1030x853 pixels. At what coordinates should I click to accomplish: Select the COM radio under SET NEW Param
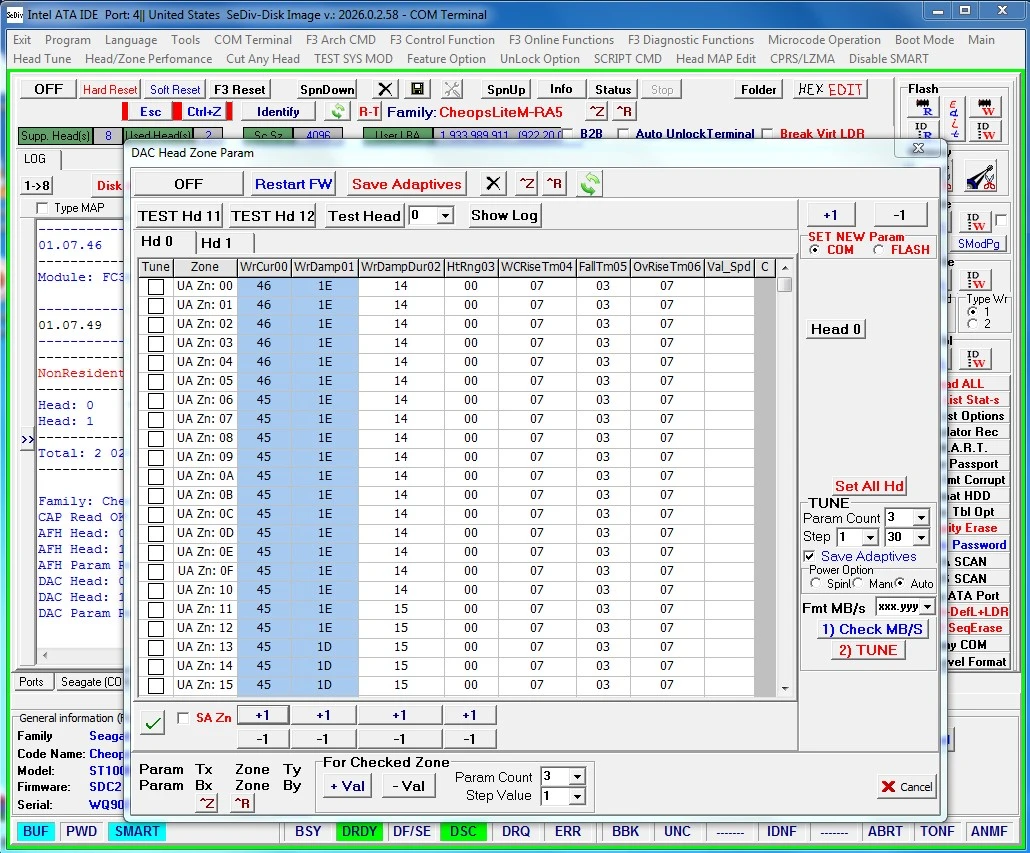pyautogui.click(x=815, y=250)
